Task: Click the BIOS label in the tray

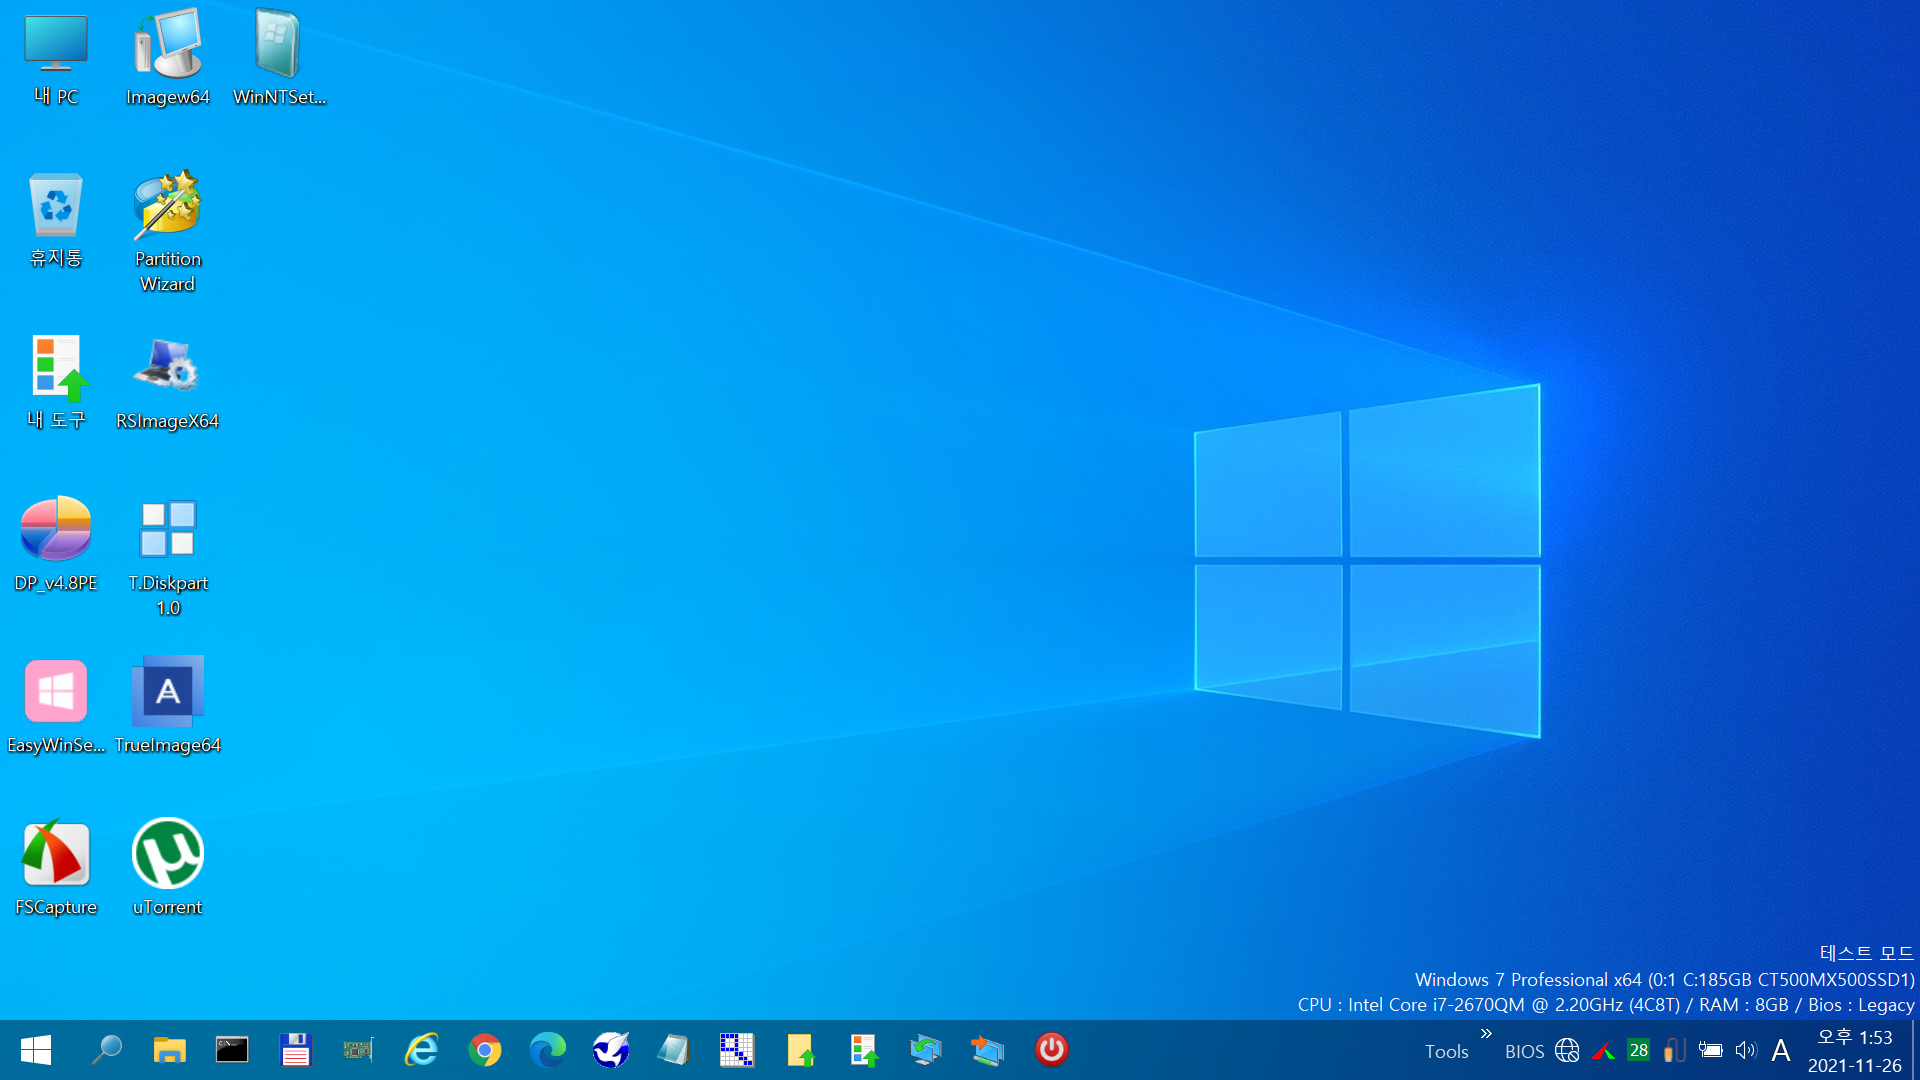Action: click(1524, 1051)
